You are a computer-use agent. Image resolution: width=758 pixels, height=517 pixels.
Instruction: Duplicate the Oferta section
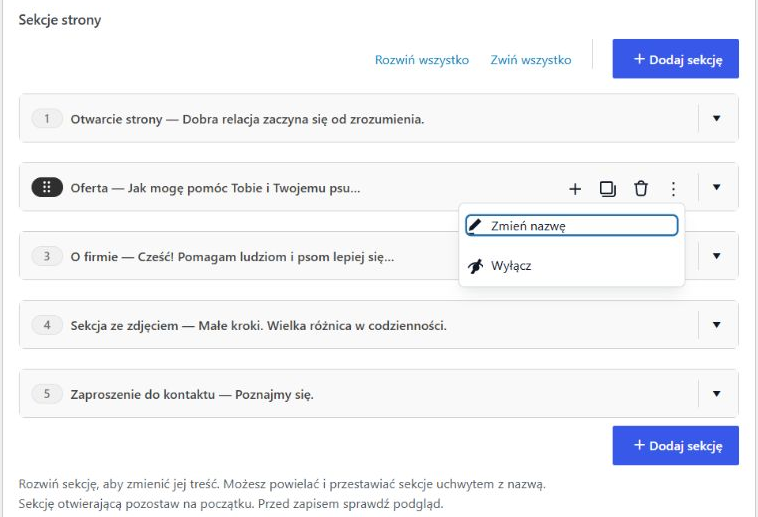click(x=608, y=189)
